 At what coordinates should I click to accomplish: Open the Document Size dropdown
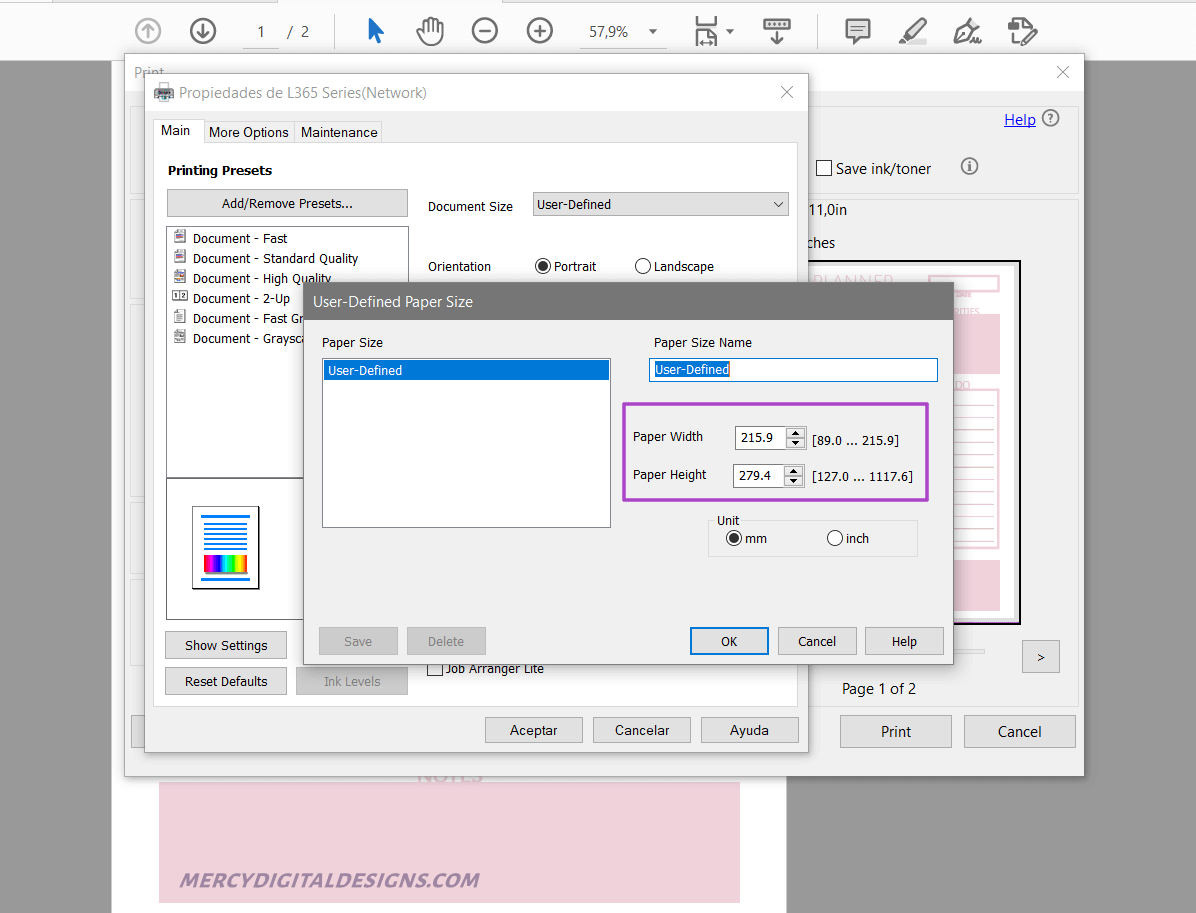pos(660,204)
